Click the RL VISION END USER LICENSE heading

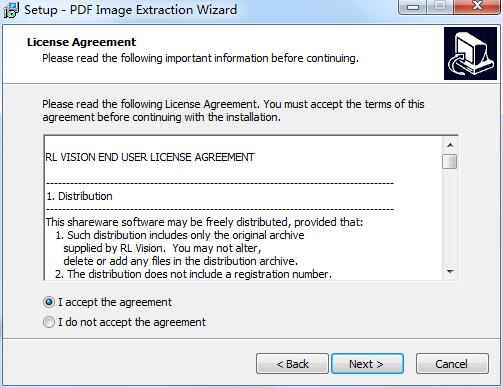coord(150,157)
